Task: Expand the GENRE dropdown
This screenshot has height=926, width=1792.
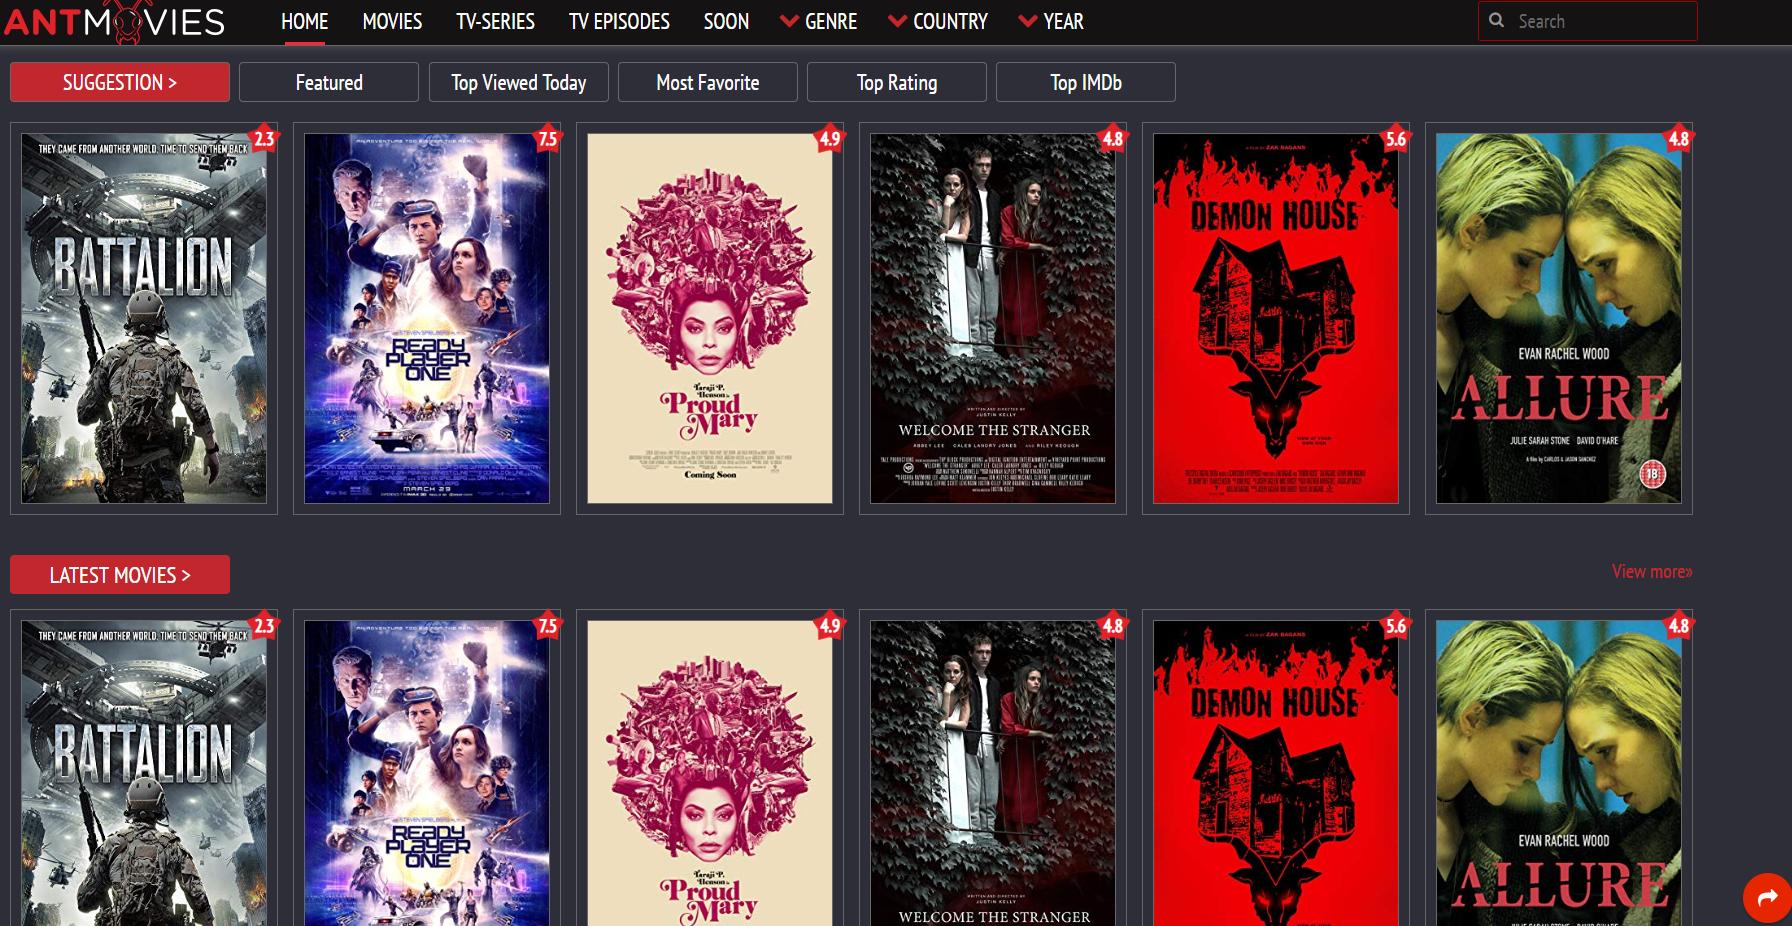Action: click(830, 21)
